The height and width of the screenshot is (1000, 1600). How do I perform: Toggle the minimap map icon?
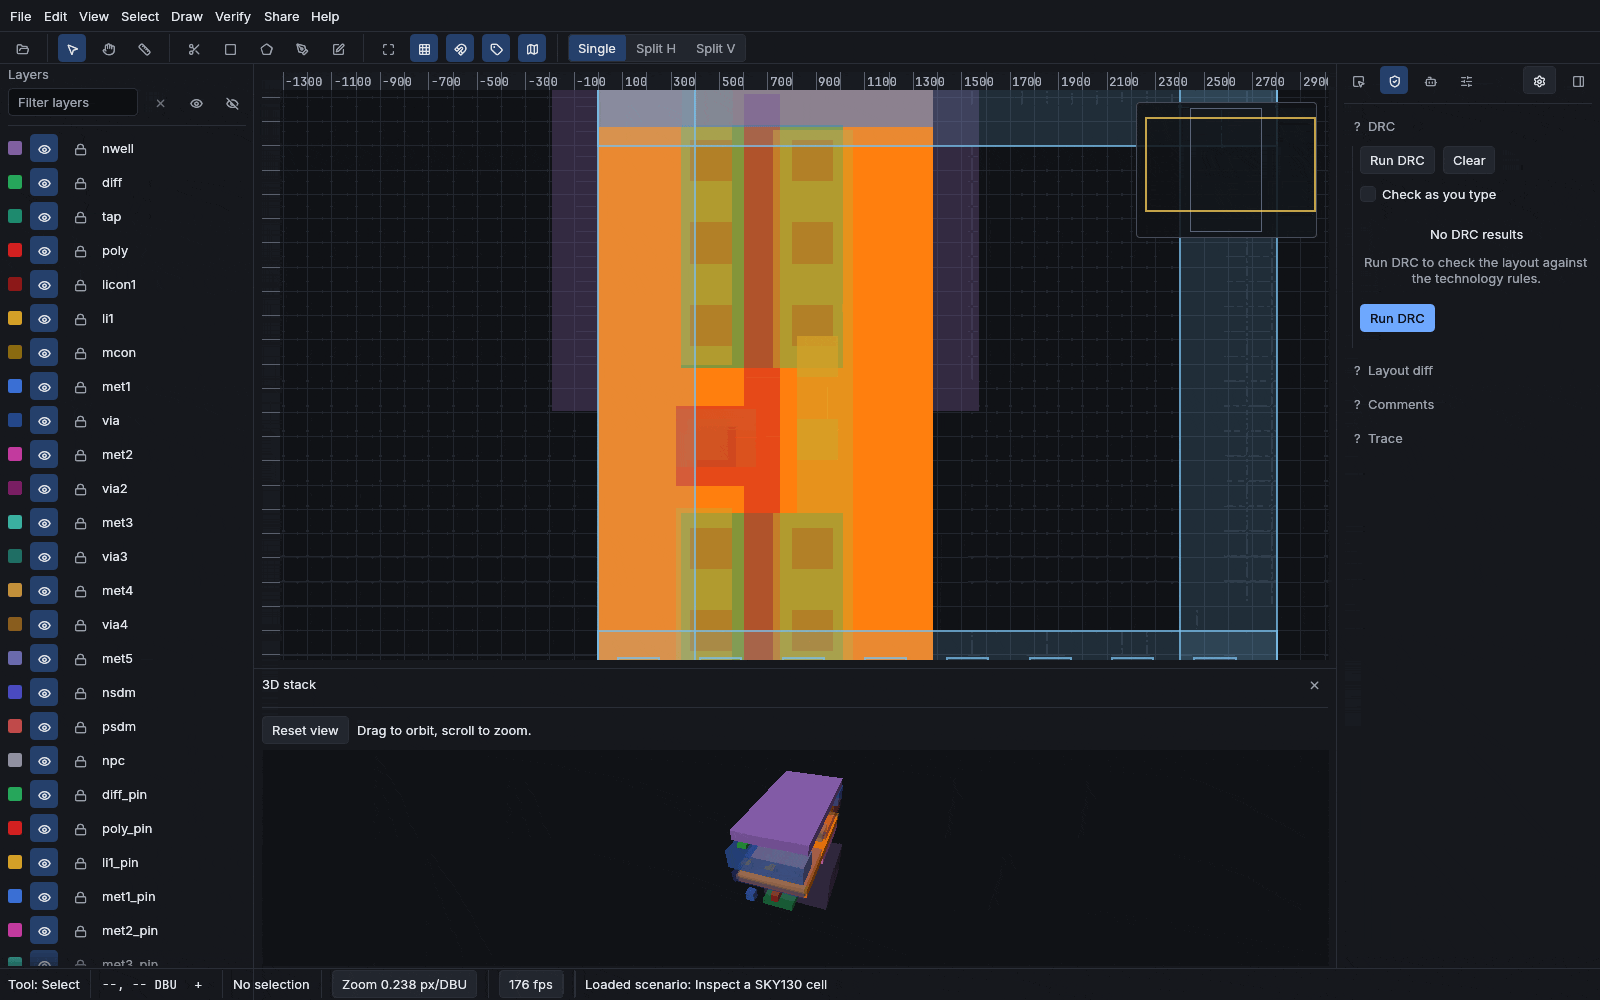(x=532, y=49)
